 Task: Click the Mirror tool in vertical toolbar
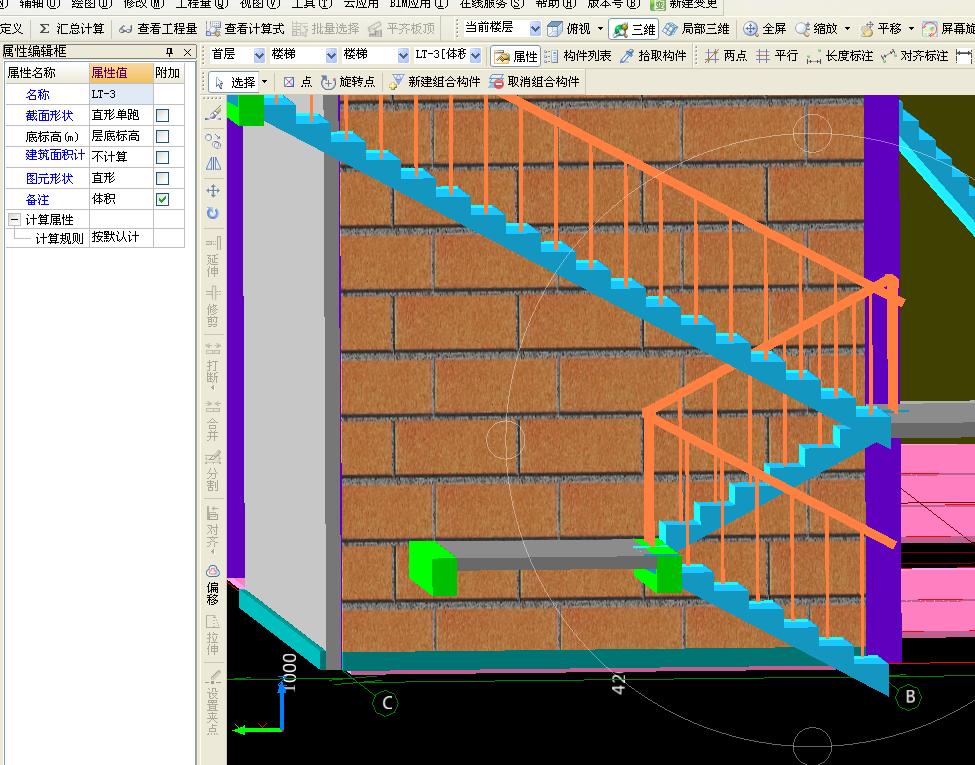(213, 164)
